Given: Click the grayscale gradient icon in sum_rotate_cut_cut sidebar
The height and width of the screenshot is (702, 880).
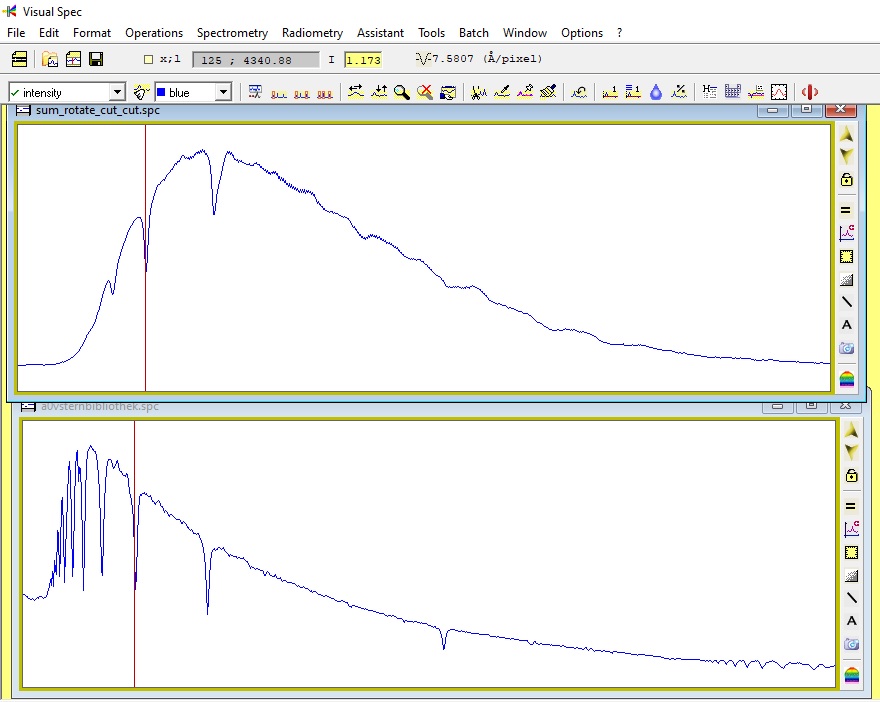Looking at the screenshot, I should 846,279.
